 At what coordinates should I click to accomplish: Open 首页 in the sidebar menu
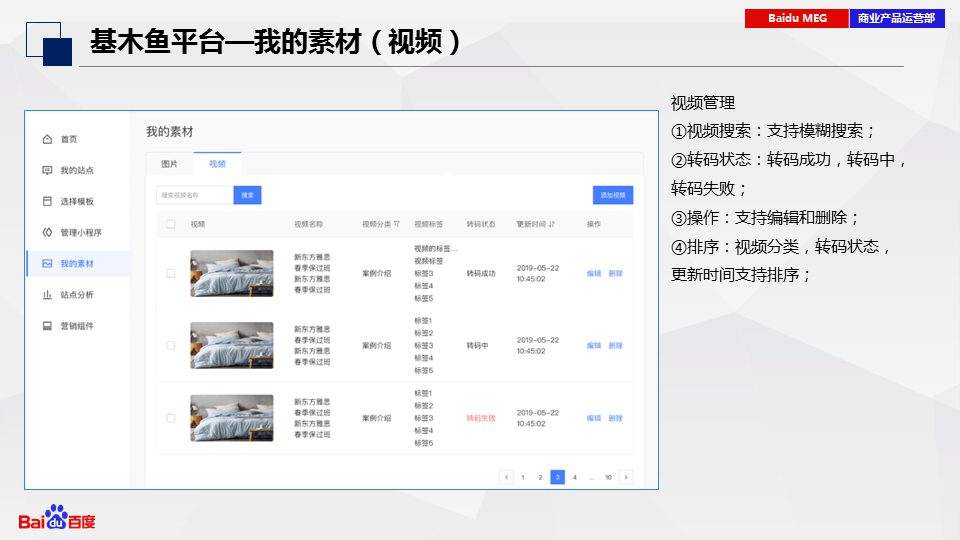tap(69, 139)
